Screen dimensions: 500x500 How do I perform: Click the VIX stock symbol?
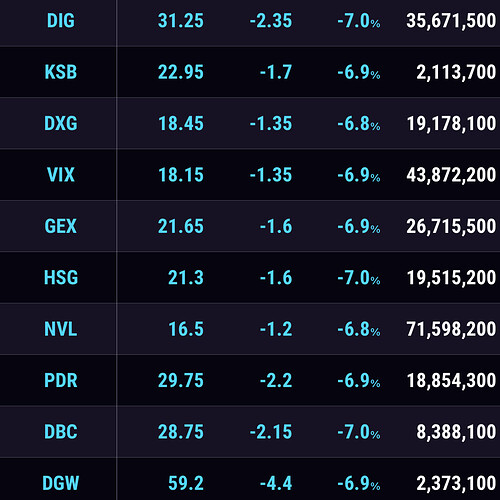pyautogui.click(x=61, y=175)
